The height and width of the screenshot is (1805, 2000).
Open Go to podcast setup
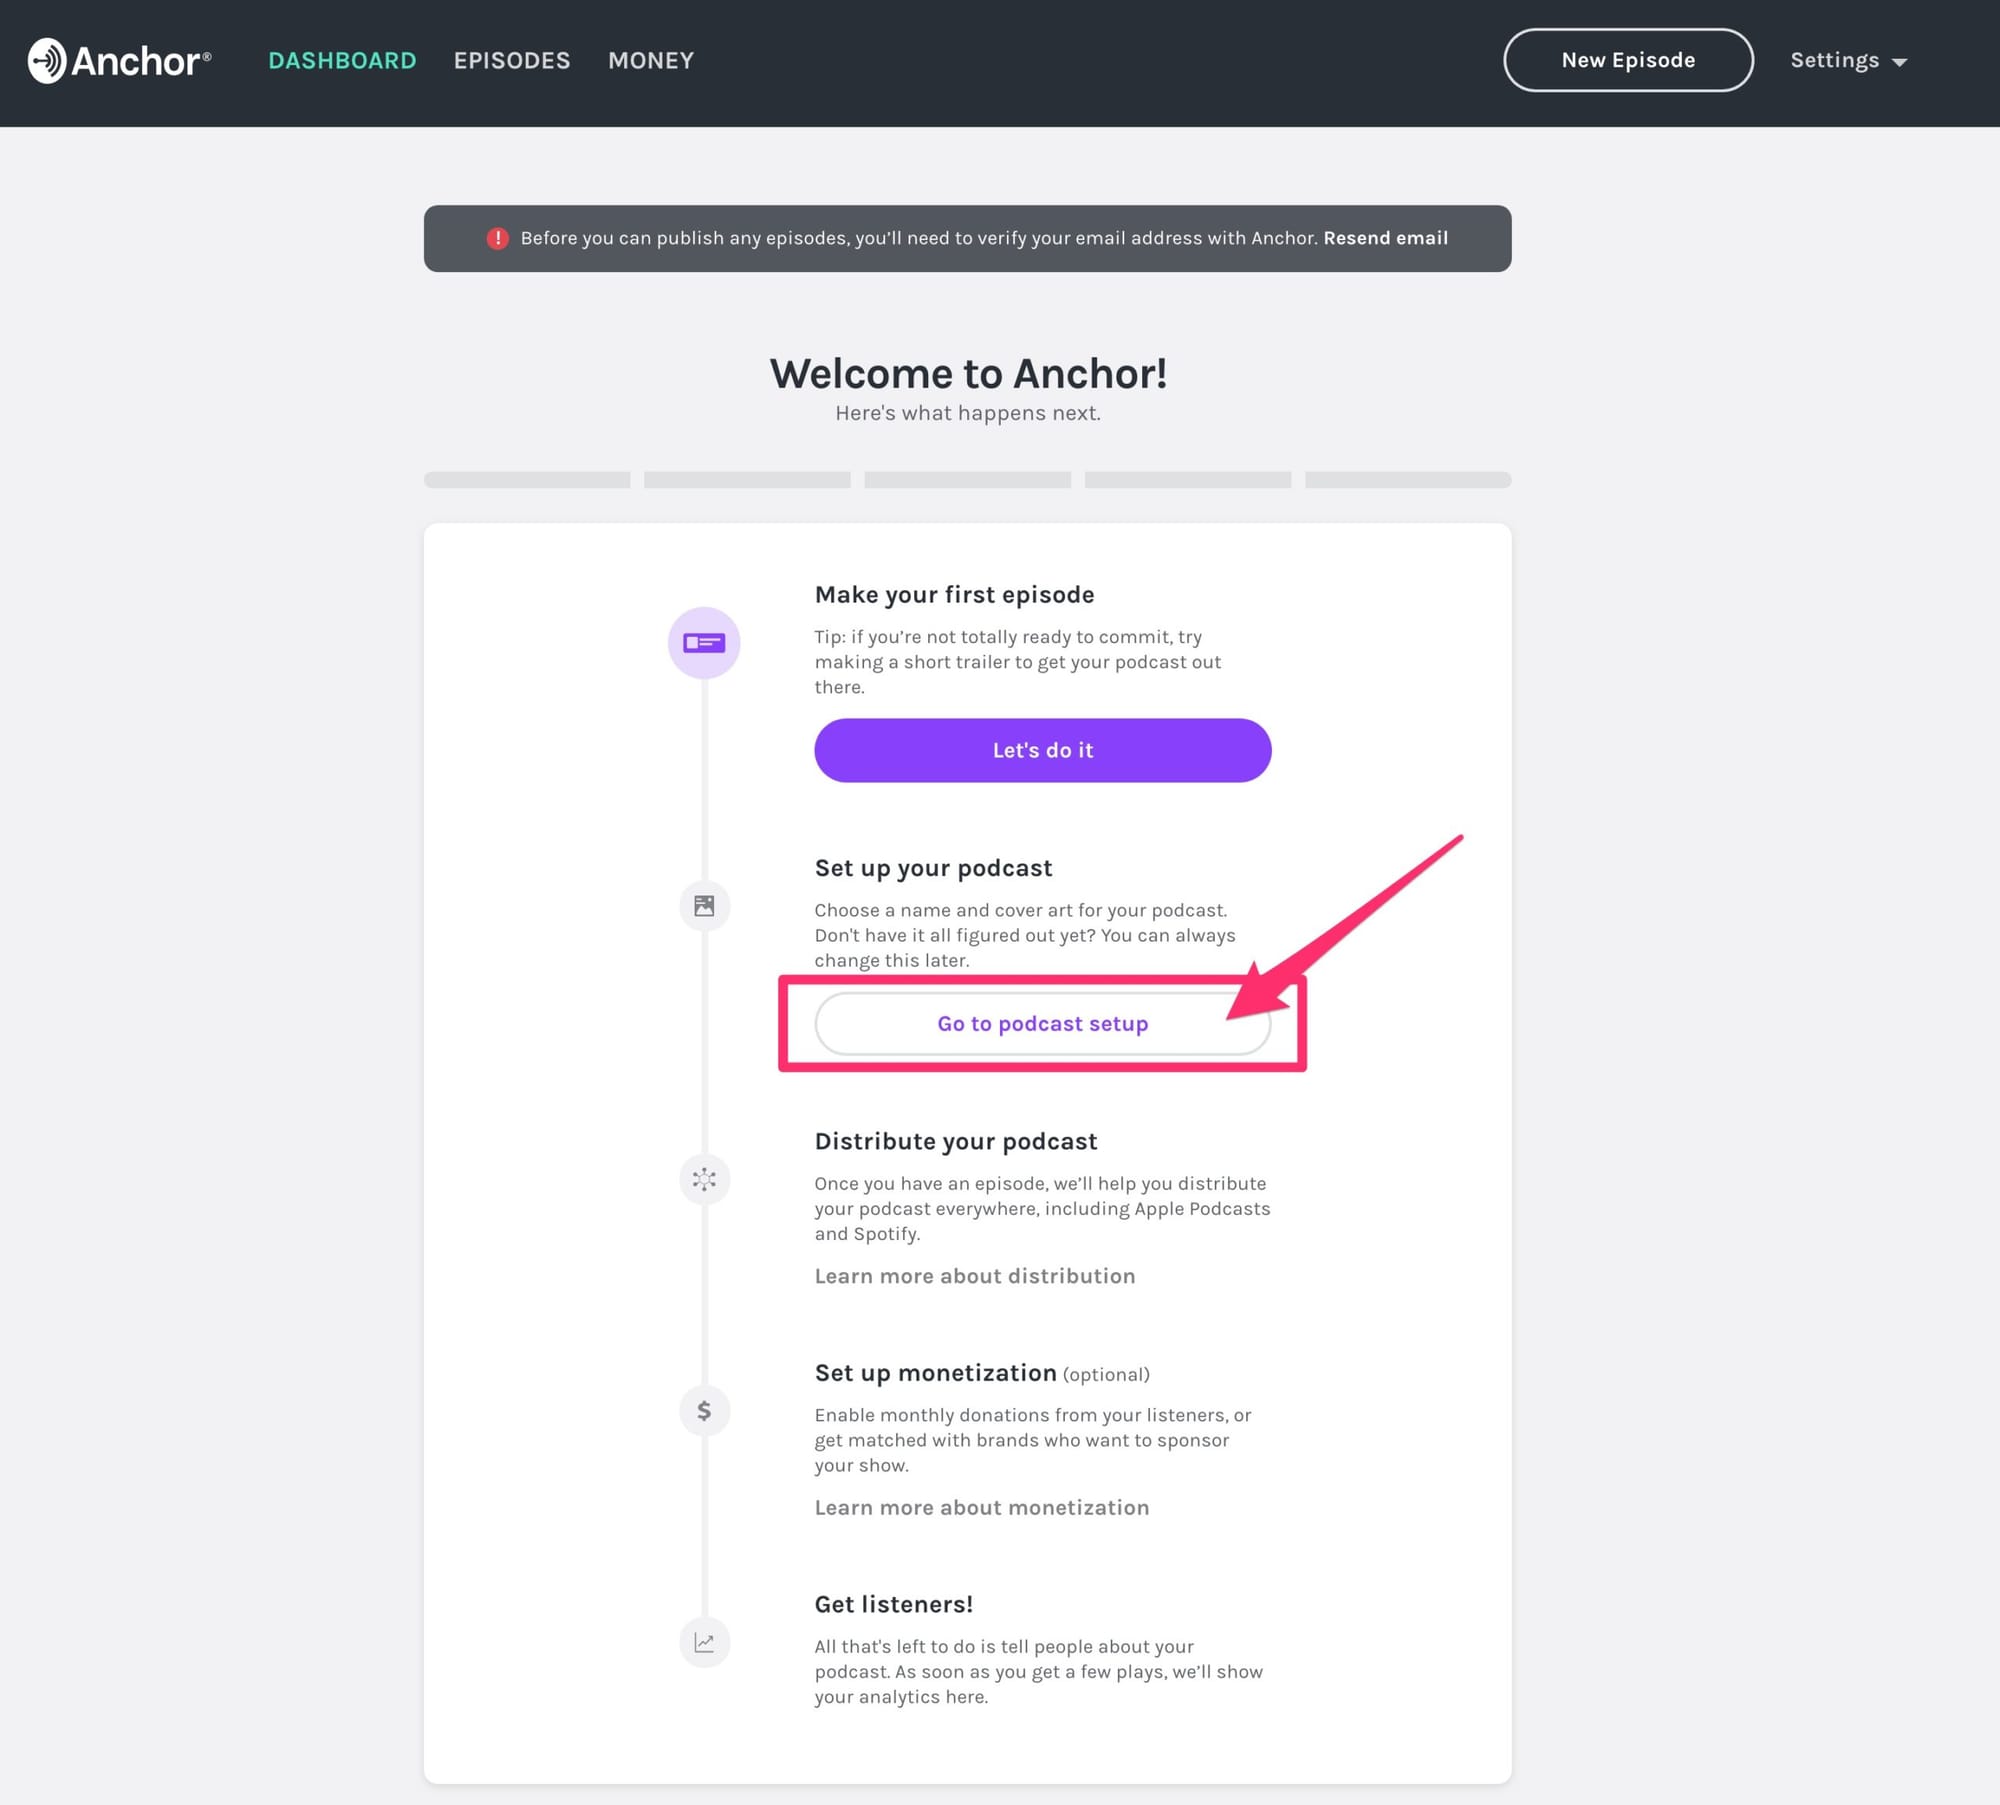[1042, 1023]
